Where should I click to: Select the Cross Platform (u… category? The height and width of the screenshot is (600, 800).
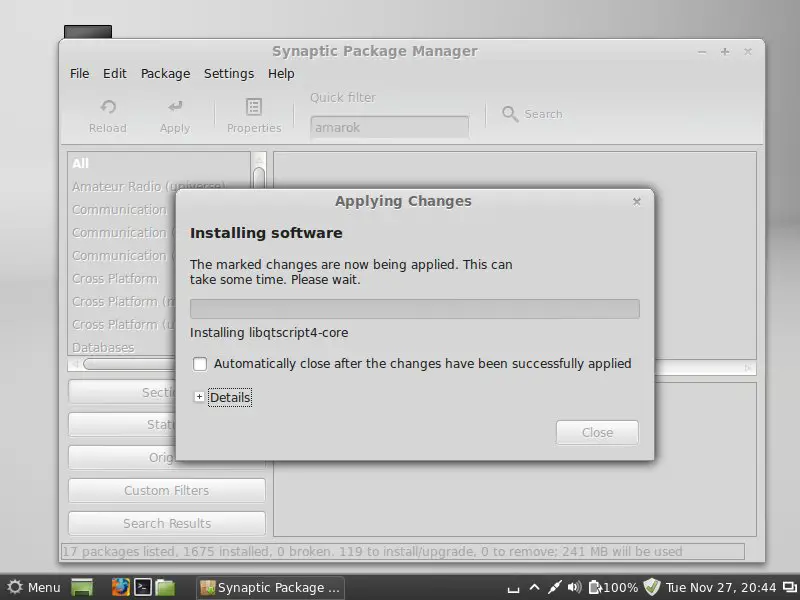(122, 324)
